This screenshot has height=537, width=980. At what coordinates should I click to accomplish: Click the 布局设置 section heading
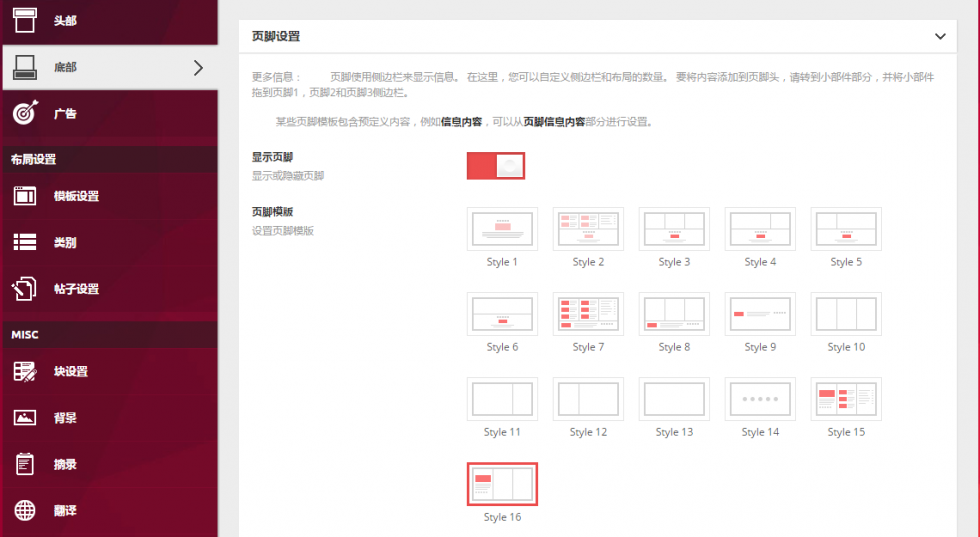pyautogui.click(x=34, y=159)
